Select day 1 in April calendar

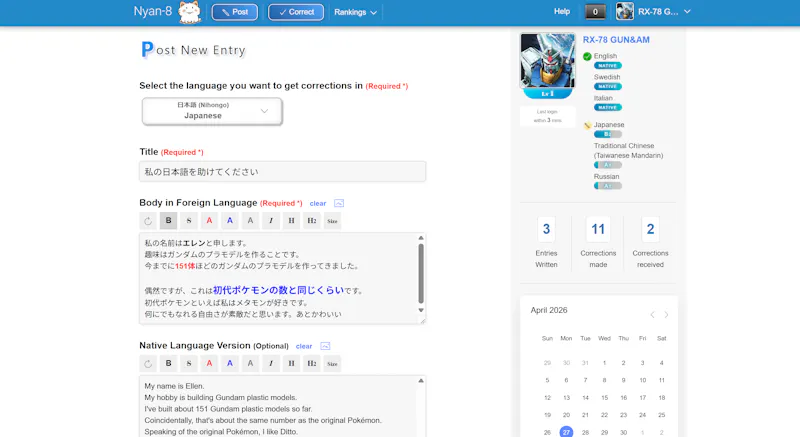coord(604,363)
